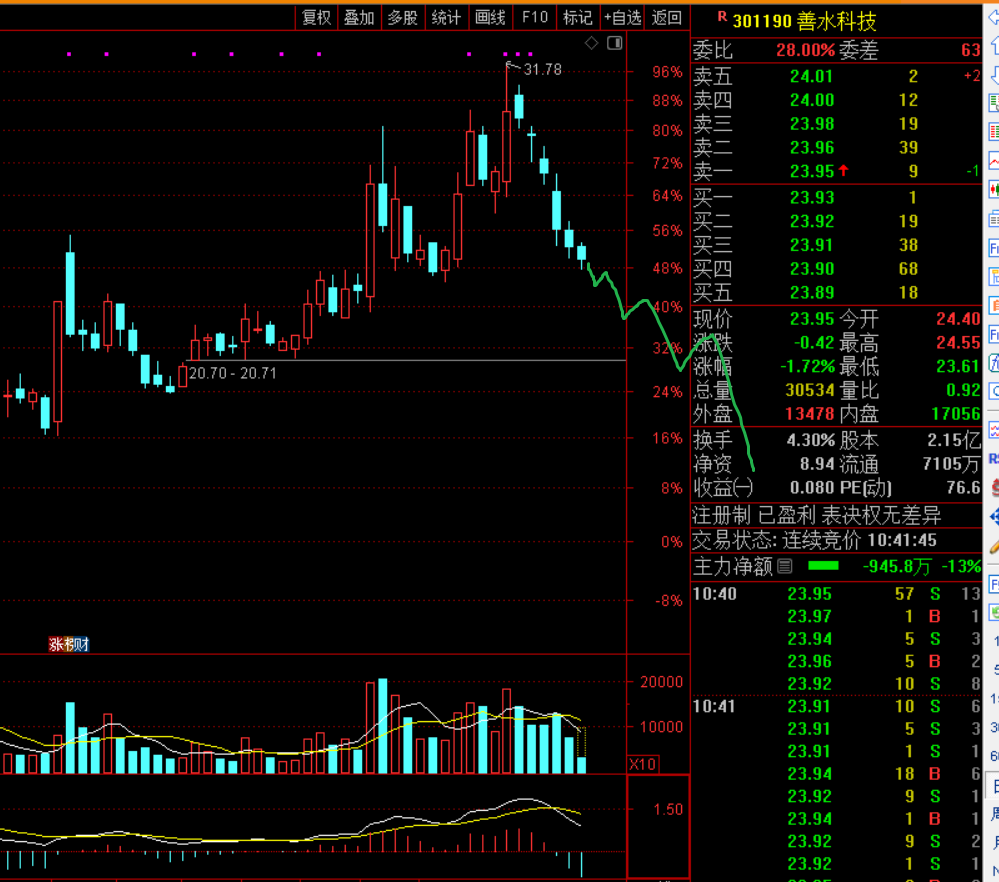Click 注册制 已盈利 表决权无差异 status line
The image size is (999, 882).
(816, 515)
